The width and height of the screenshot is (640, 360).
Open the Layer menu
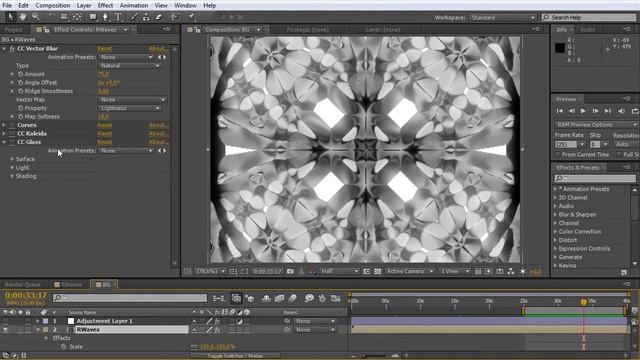[x=84, y=5]
